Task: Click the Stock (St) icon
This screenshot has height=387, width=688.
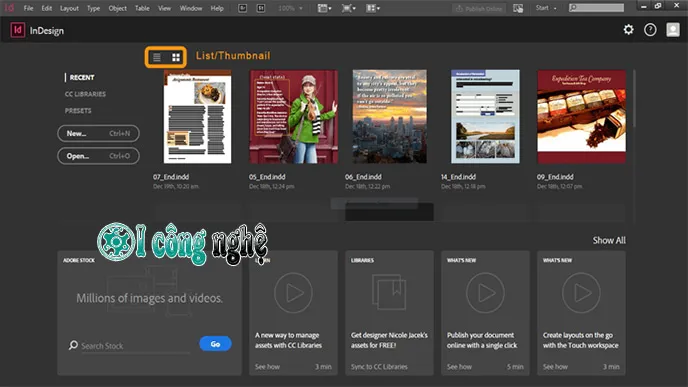Action: coord(261,8)
